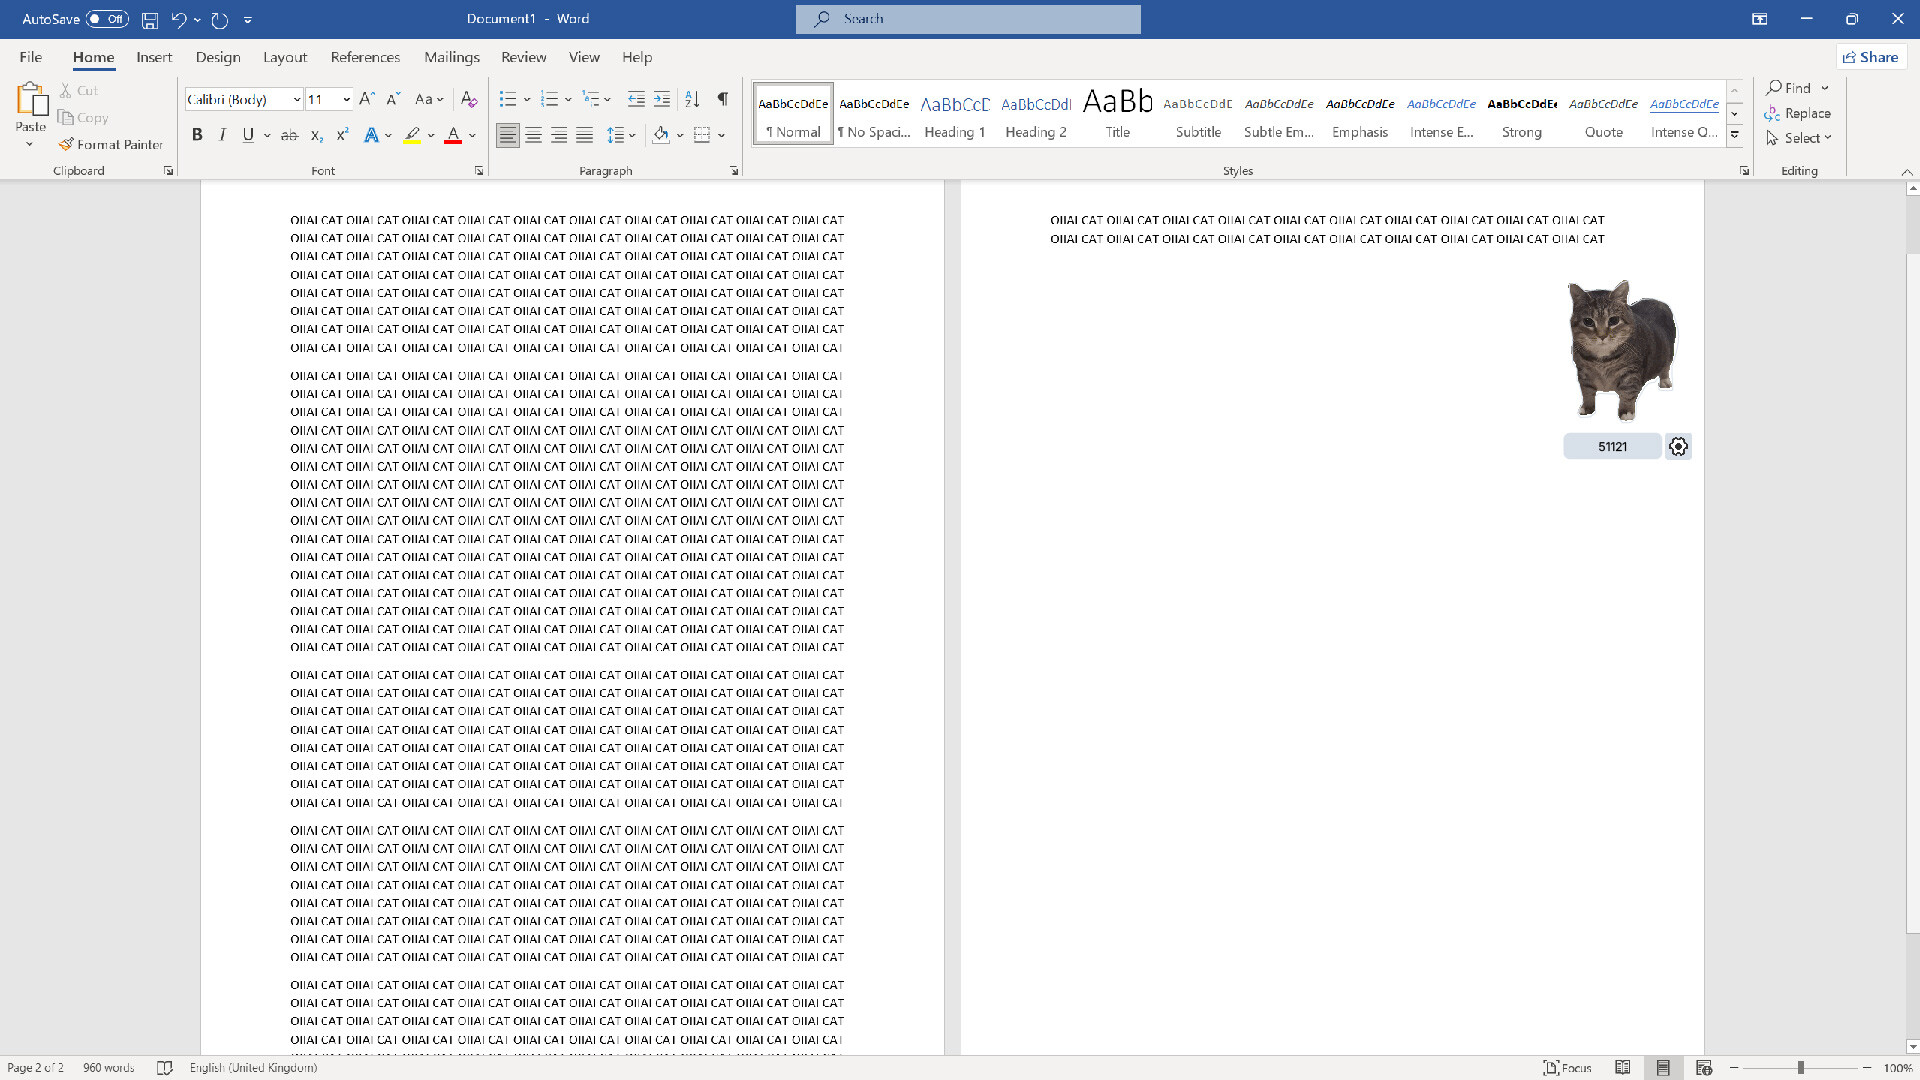Screen dimensions: 1920x1080
Task: Apply bold formatting to text
Action: click(196, 135)
